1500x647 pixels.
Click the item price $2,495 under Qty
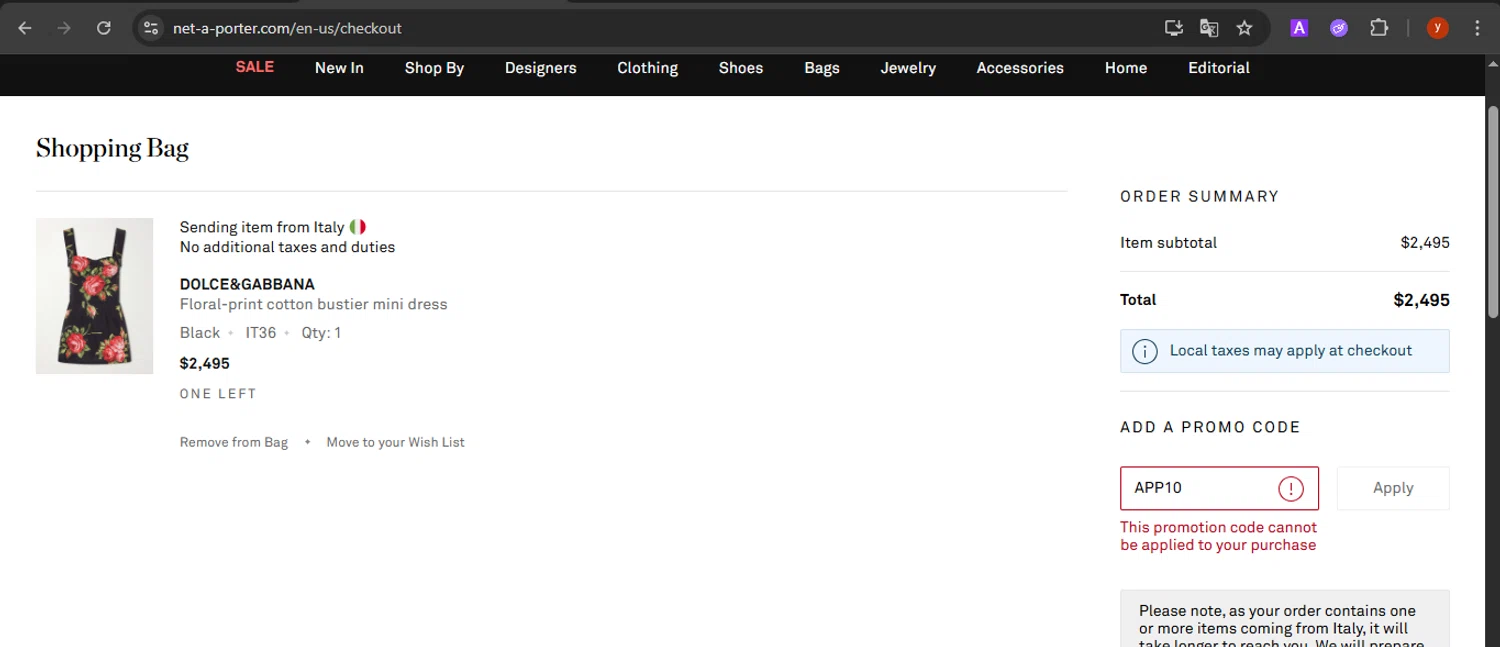click(205, 363)
